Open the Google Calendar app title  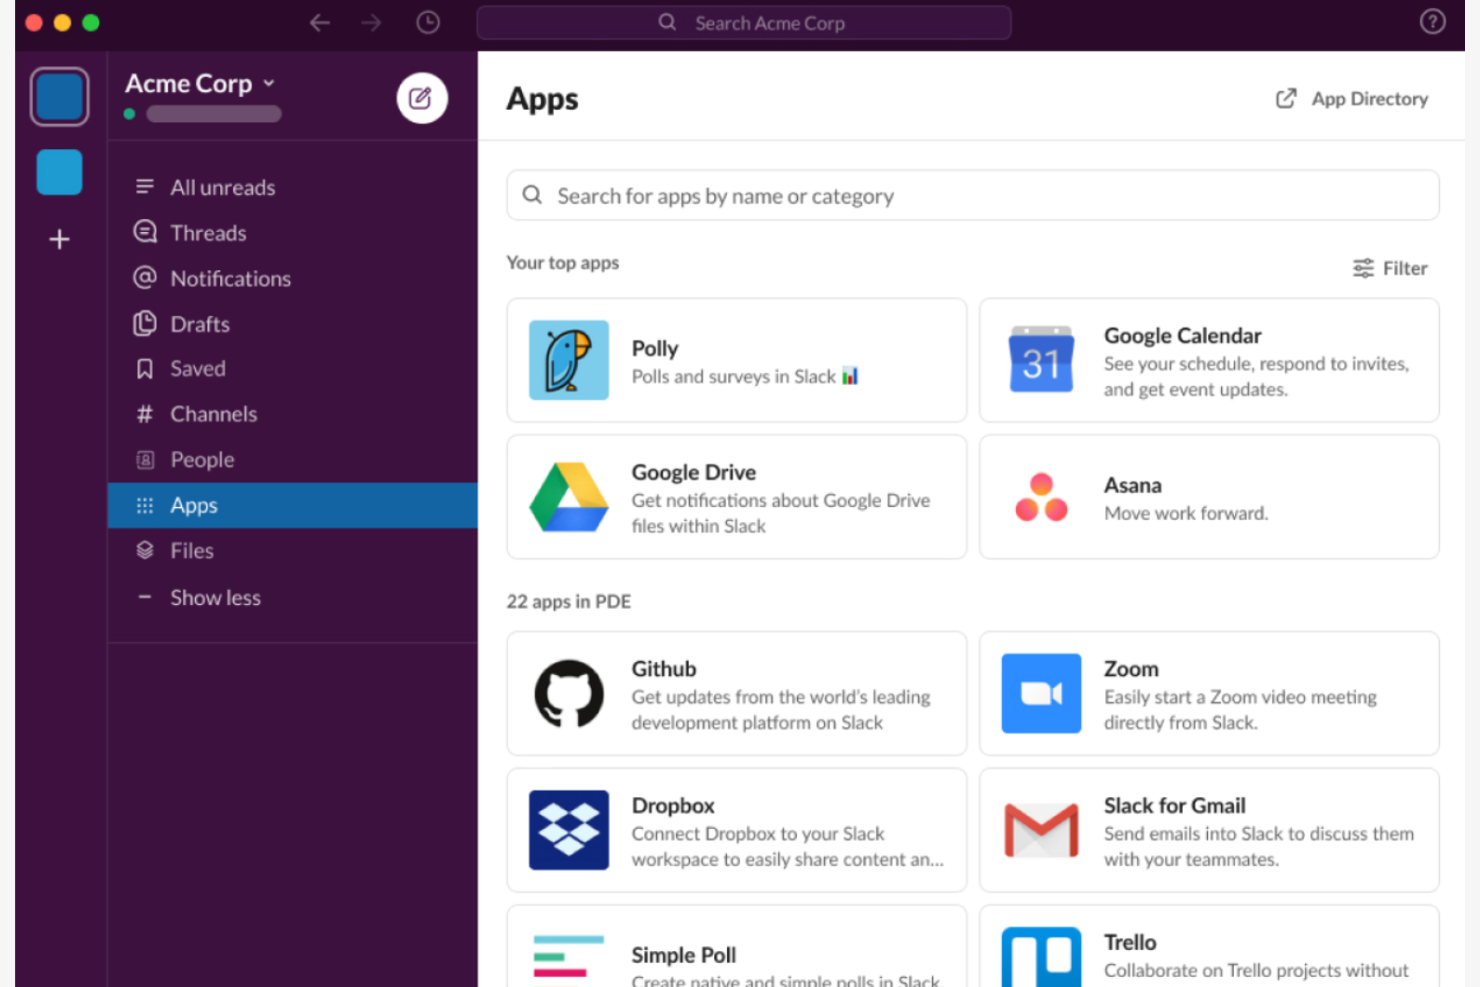(x=1182, y=335)
